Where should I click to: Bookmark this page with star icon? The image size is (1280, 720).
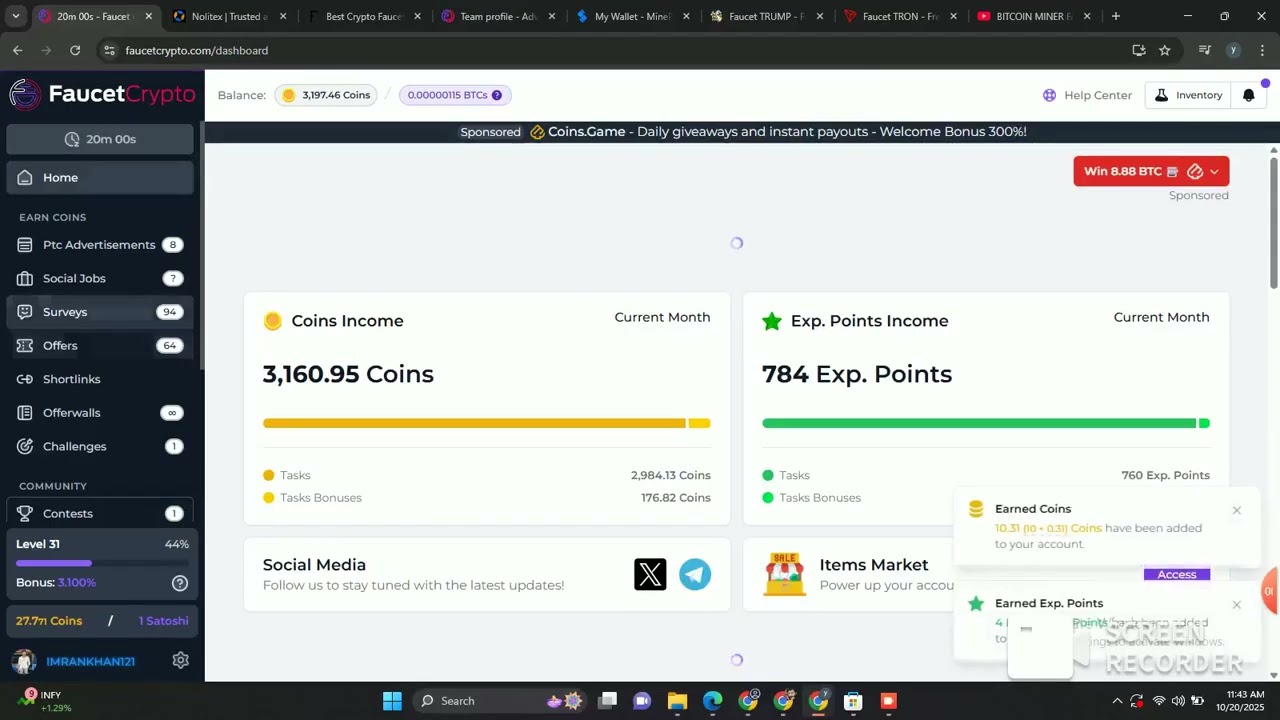click(1164, 50)
